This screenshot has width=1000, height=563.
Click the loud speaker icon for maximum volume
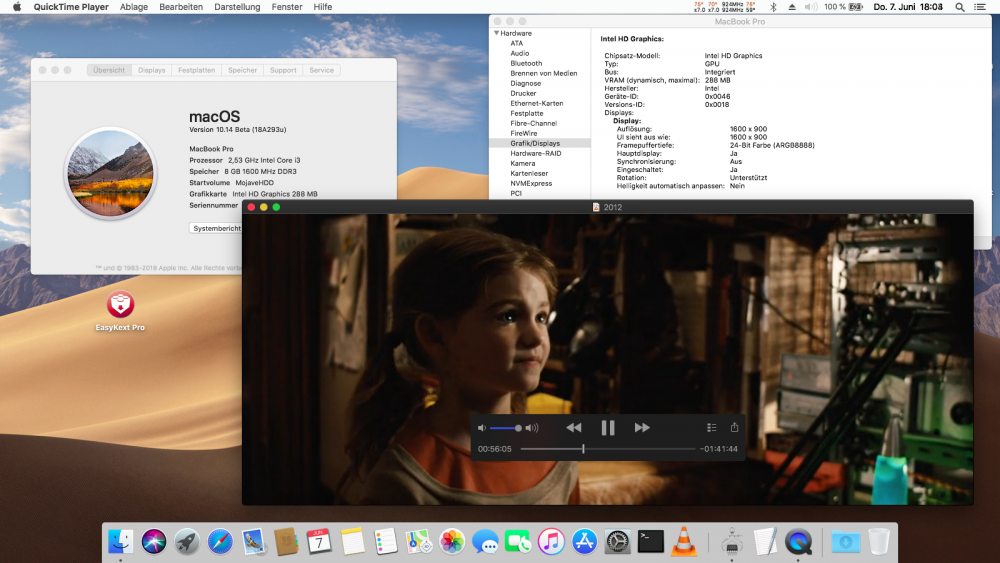click(532, 428)
